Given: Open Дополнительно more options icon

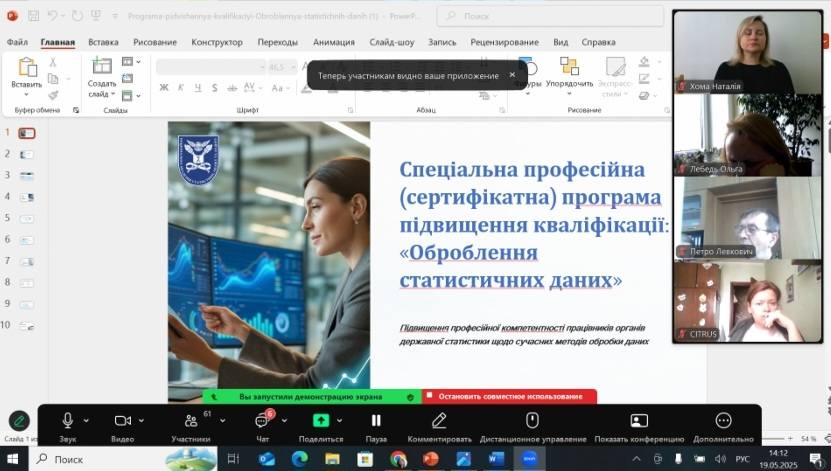Looking at the screenshot, I should click(x=723, y=421).
